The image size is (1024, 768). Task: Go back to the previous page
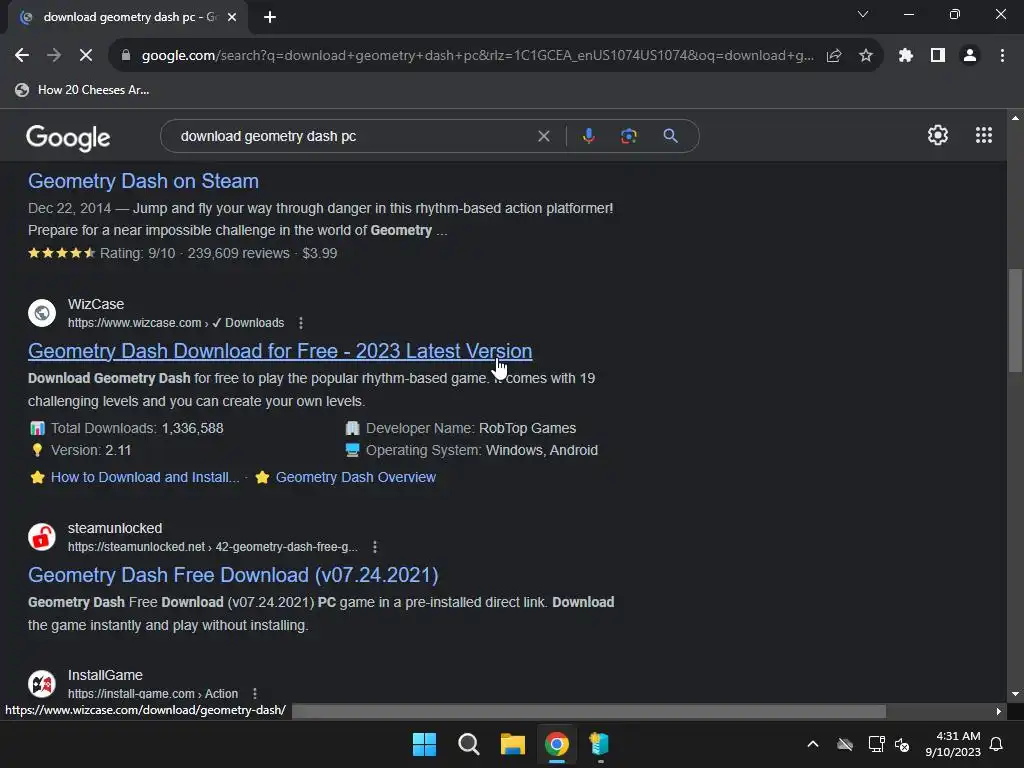coord(22,56)
